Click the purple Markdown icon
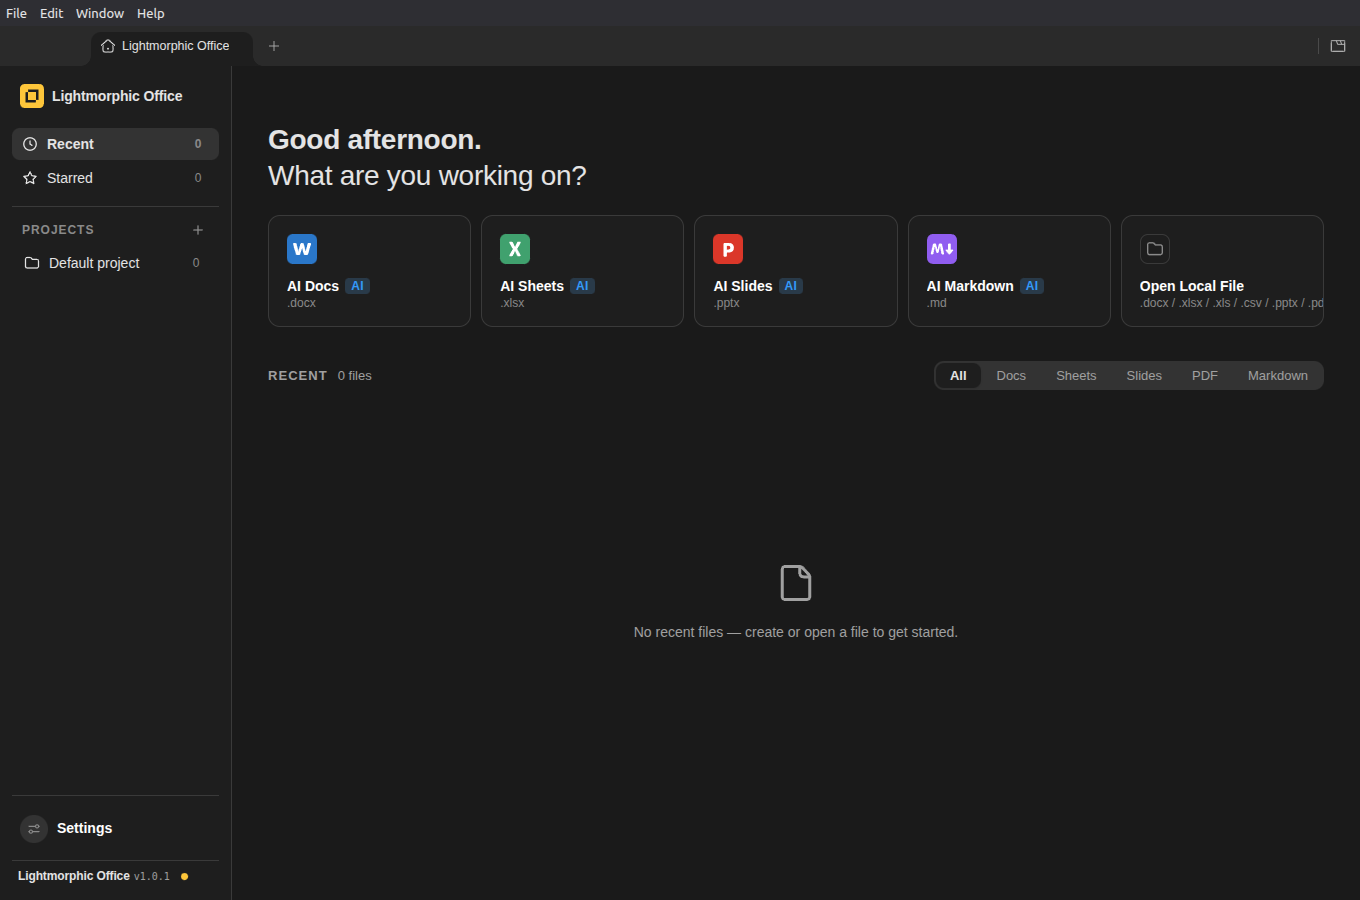This screenshot has height=900, width=1360. click(942, 249)
